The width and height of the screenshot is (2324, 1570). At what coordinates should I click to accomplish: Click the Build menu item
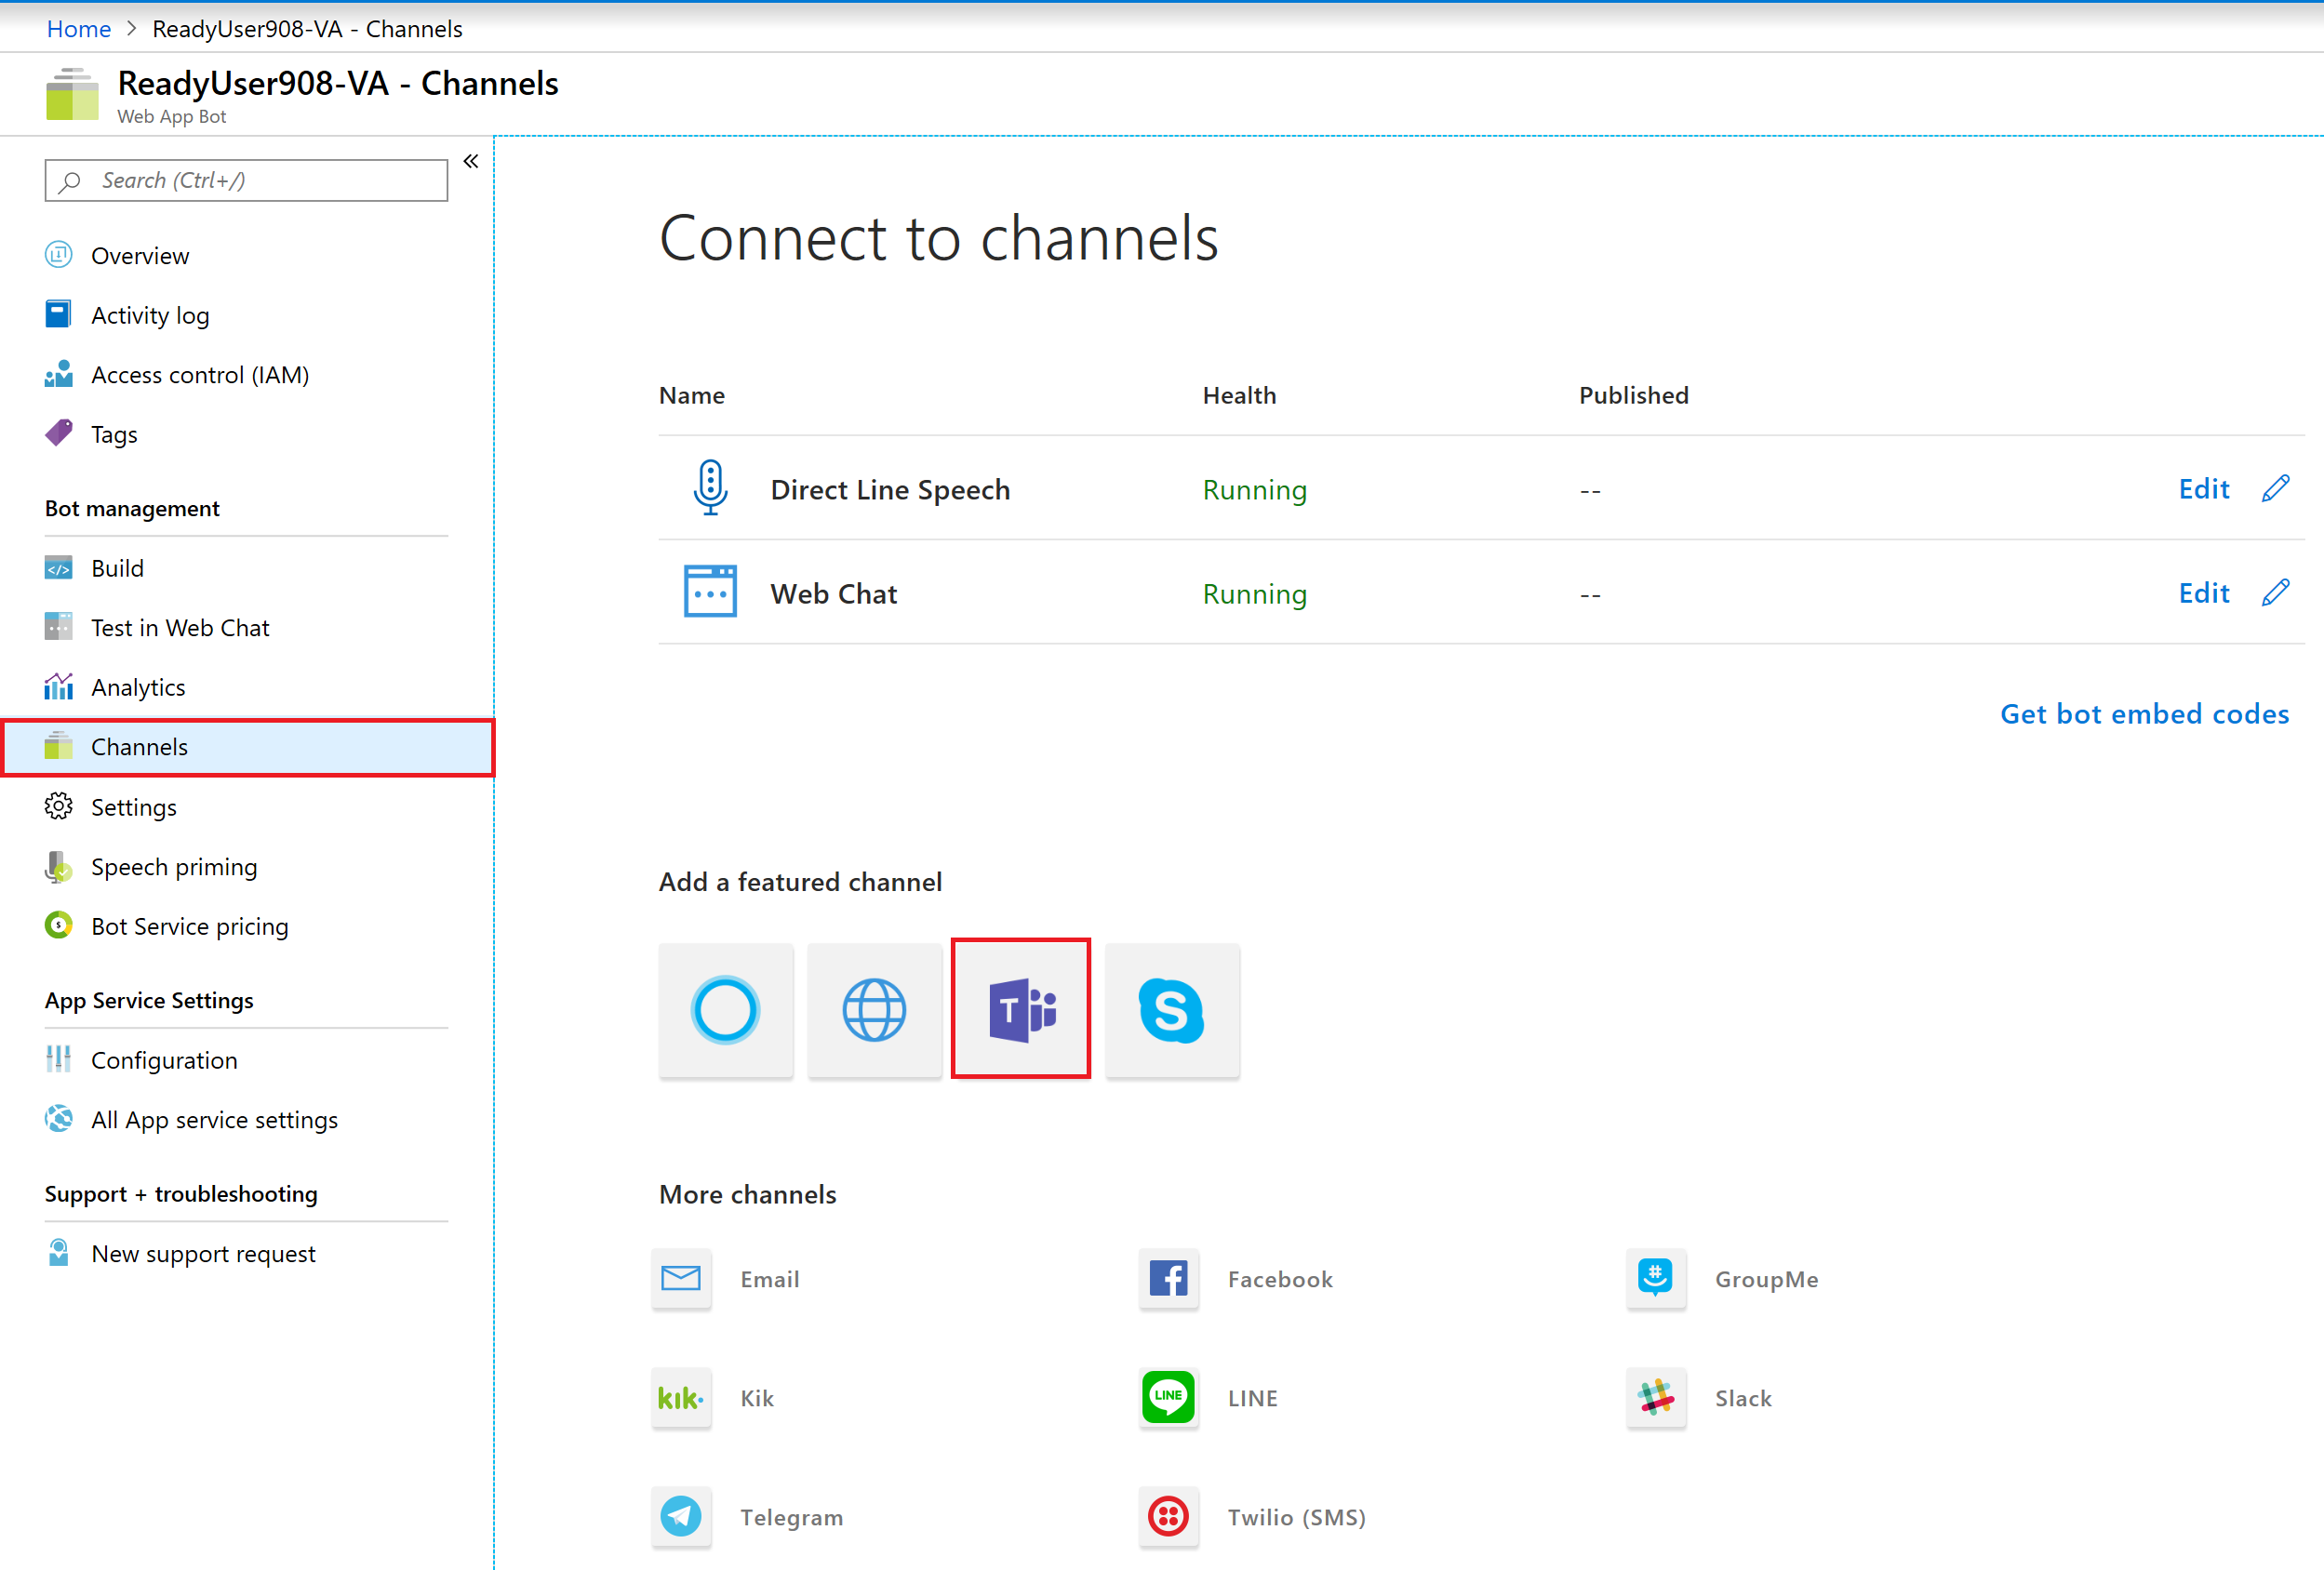115,566
